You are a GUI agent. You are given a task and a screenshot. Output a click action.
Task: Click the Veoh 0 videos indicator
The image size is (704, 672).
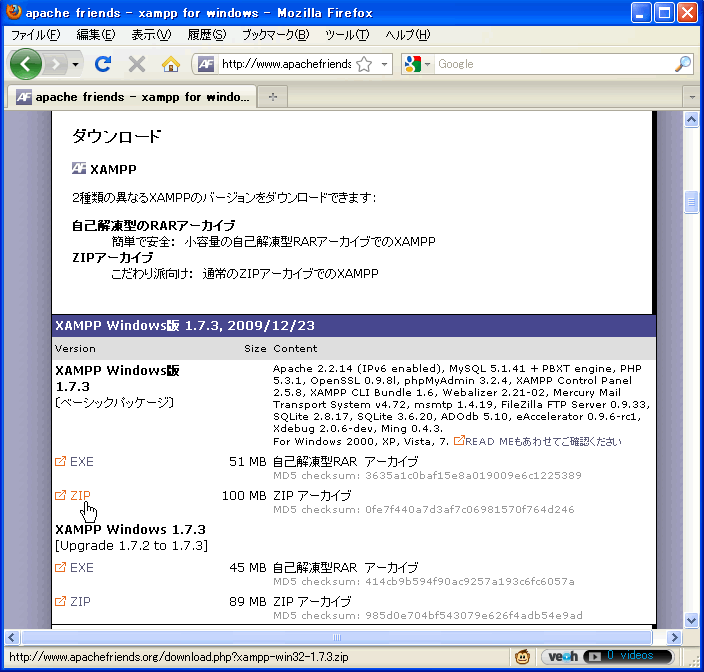[629, 656]
